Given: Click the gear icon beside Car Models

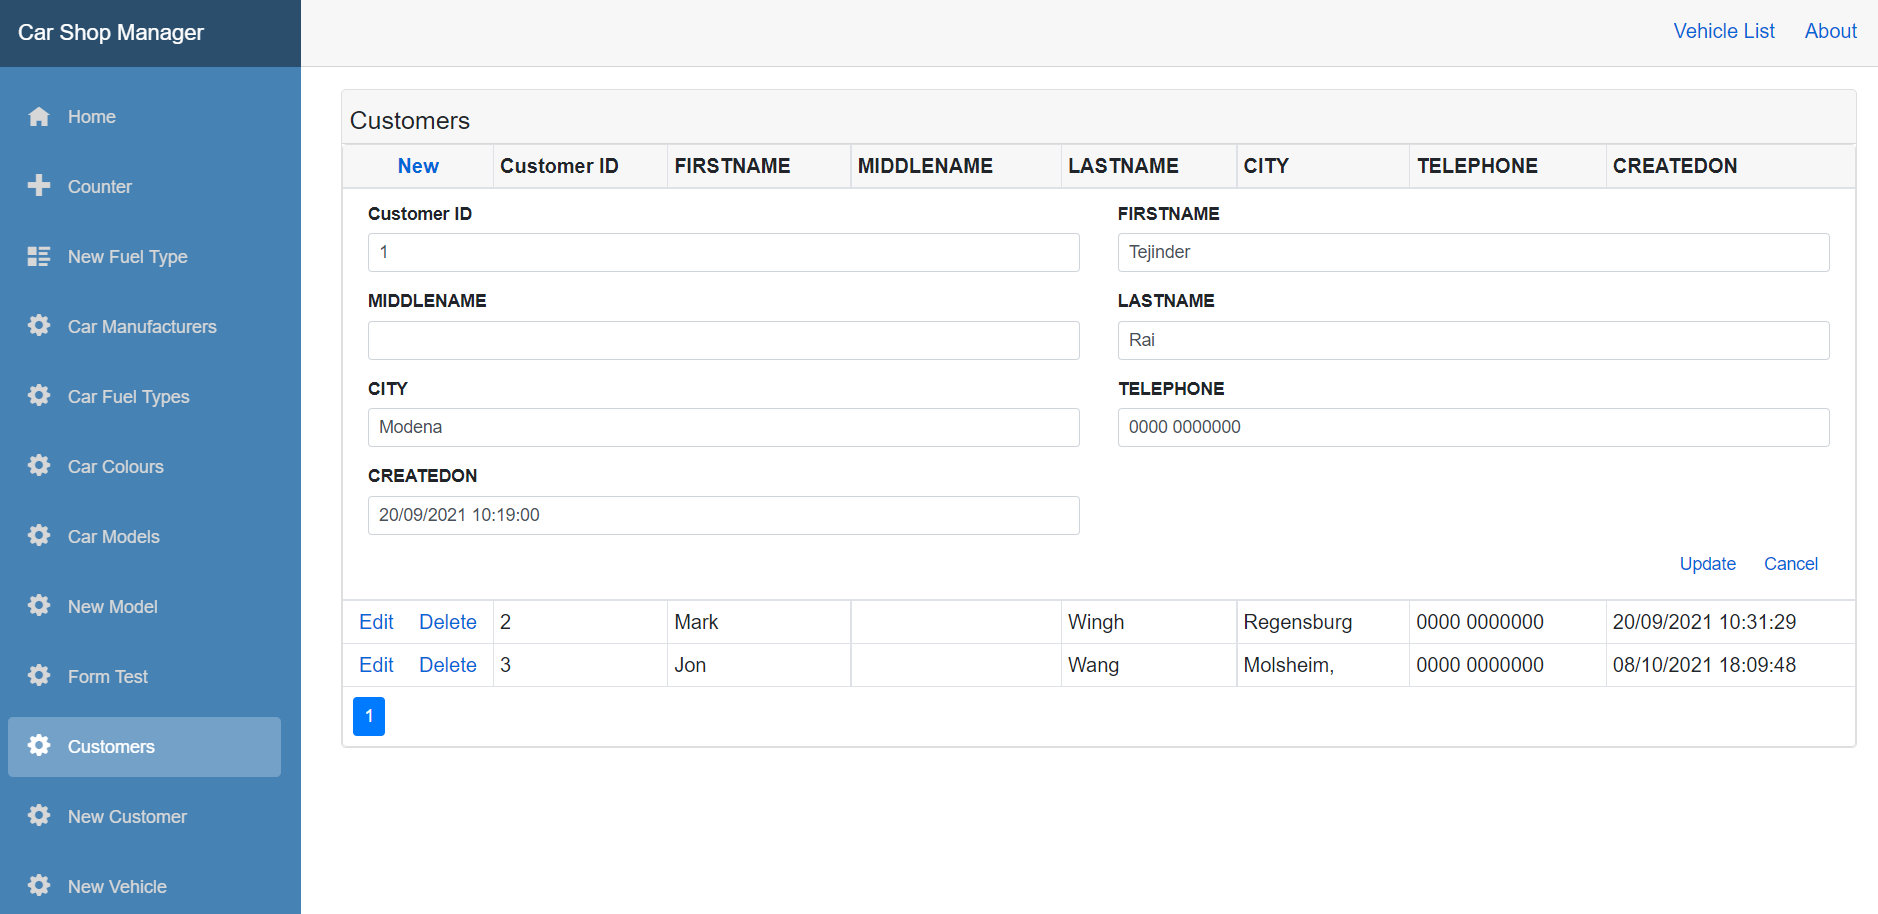Looking at the screenshot, I should click(x=39, y=536).
